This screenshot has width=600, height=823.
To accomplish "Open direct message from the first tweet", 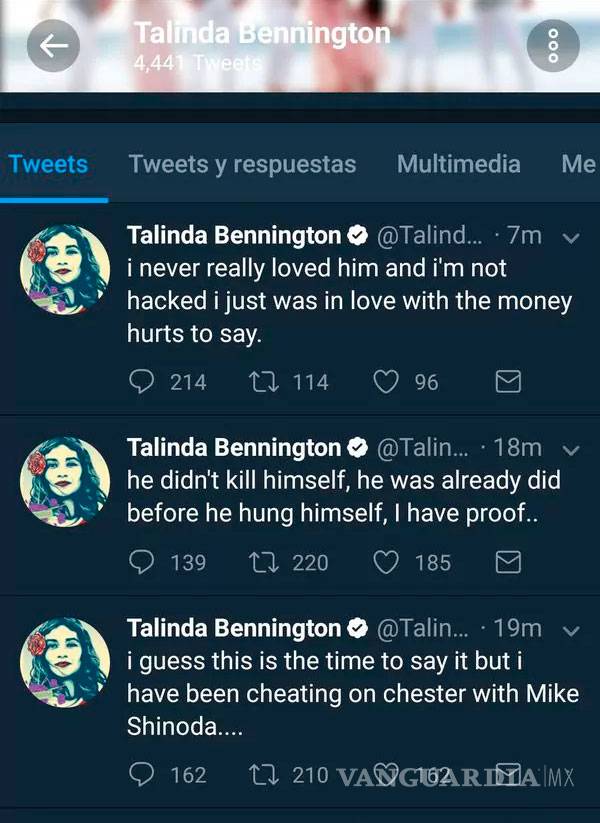I will point(507,381).
